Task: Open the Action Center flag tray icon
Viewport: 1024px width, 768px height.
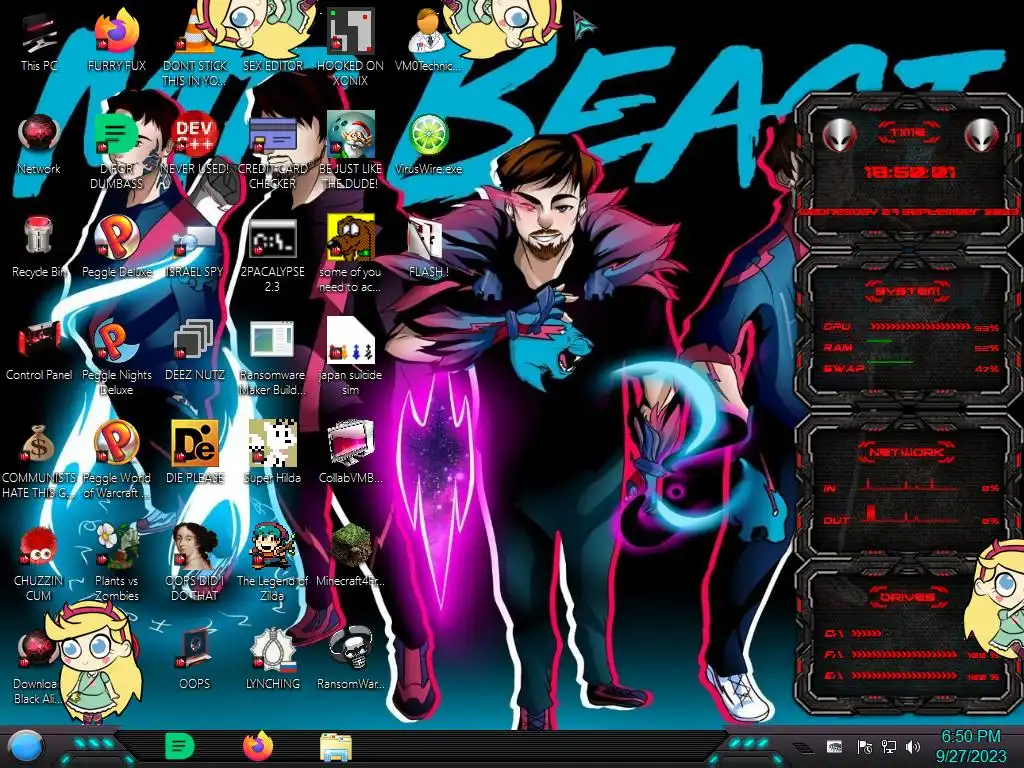Action: tap(865, 747)
